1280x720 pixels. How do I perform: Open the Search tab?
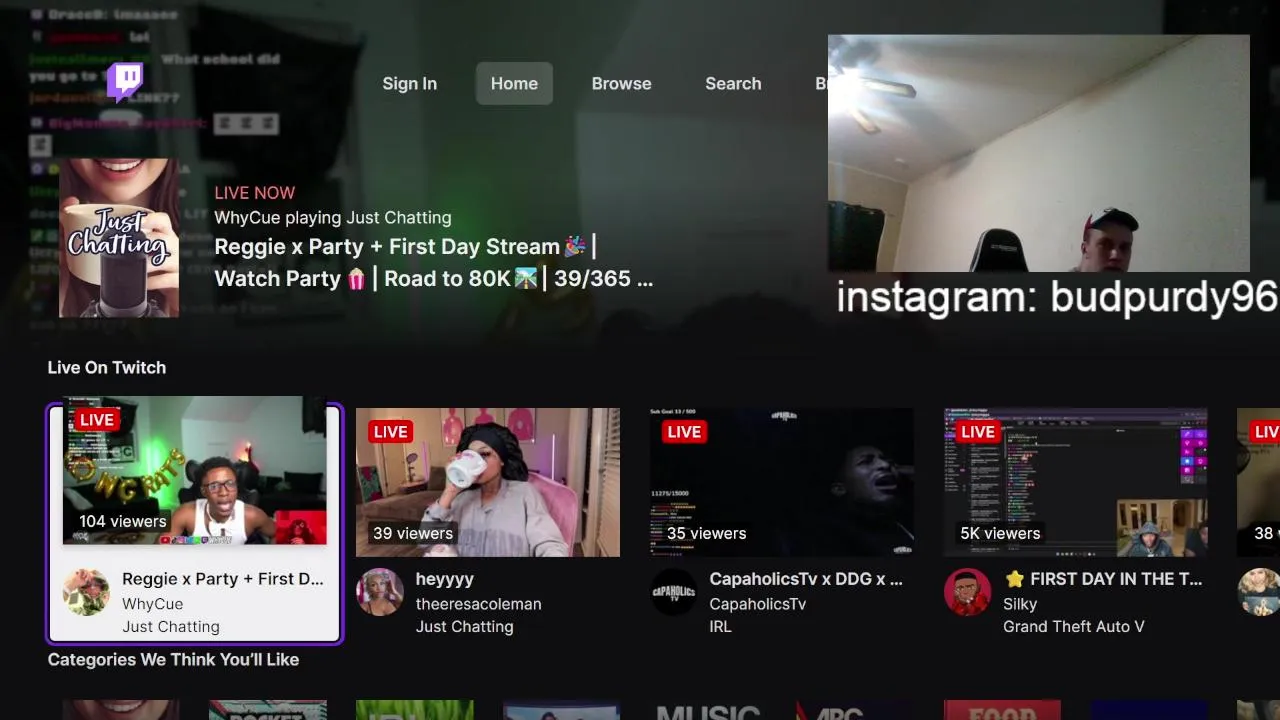point(733,83)
